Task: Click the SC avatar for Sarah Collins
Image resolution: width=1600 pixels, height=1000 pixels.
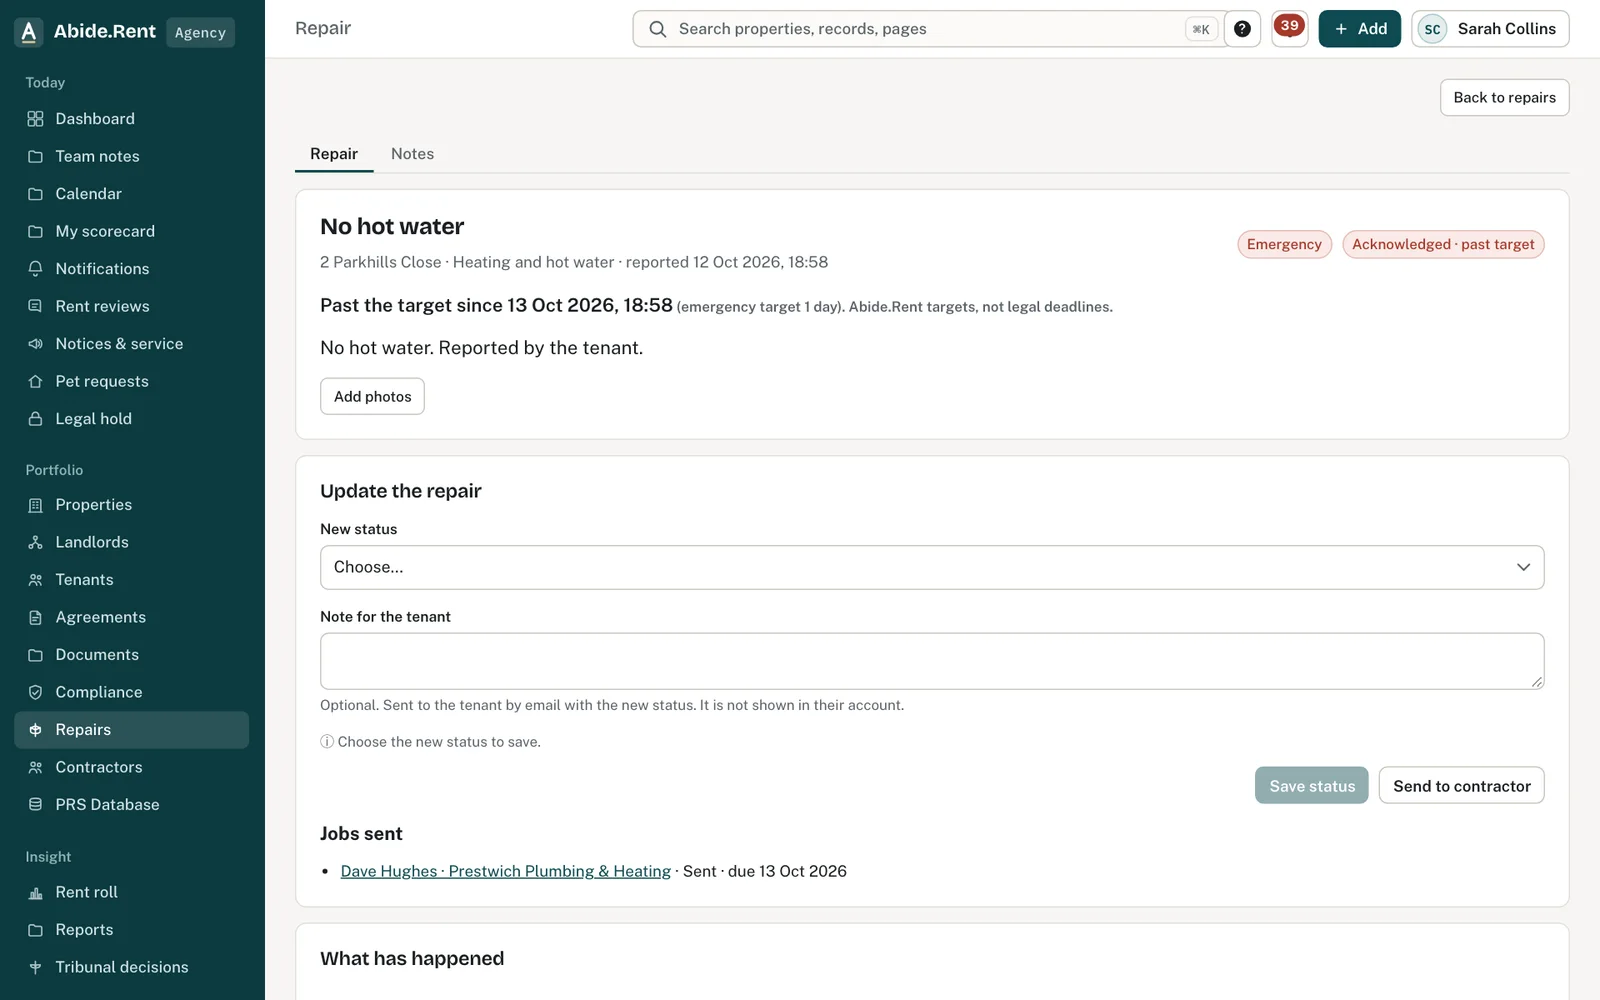Action: [1432, 29]
